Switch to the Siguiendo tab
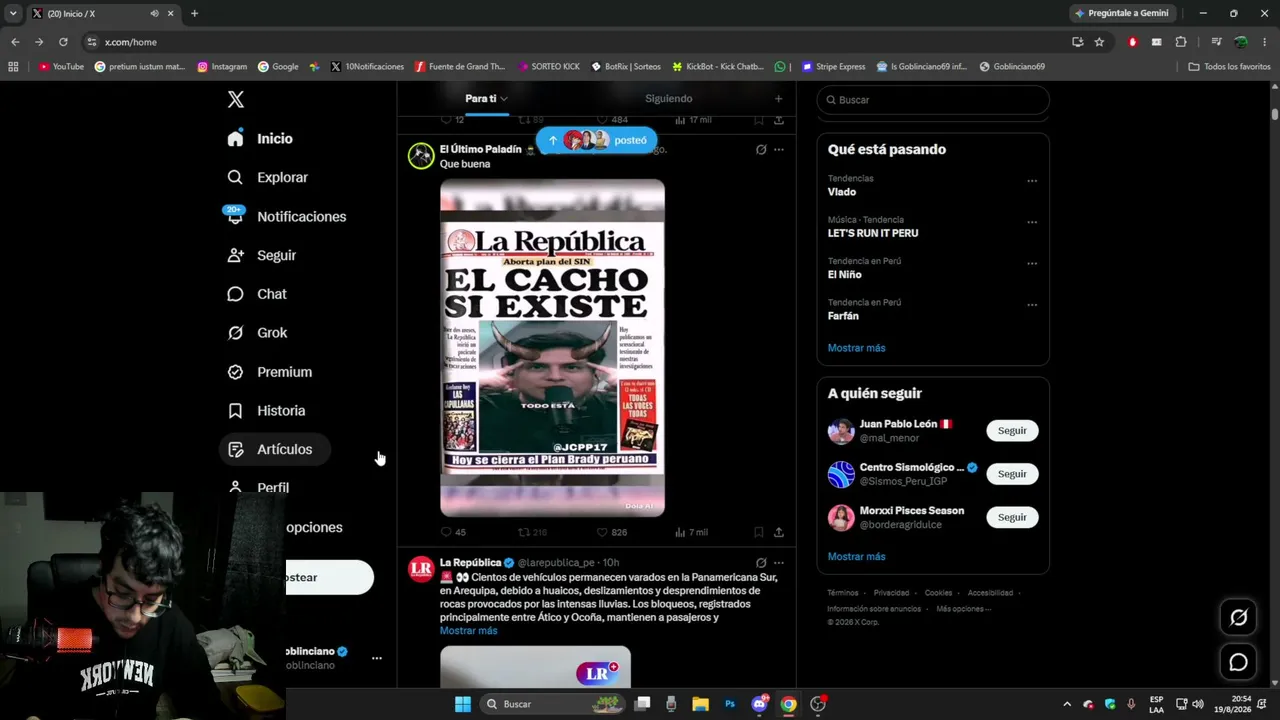The image size is (1280, 720). click(669, 99)
